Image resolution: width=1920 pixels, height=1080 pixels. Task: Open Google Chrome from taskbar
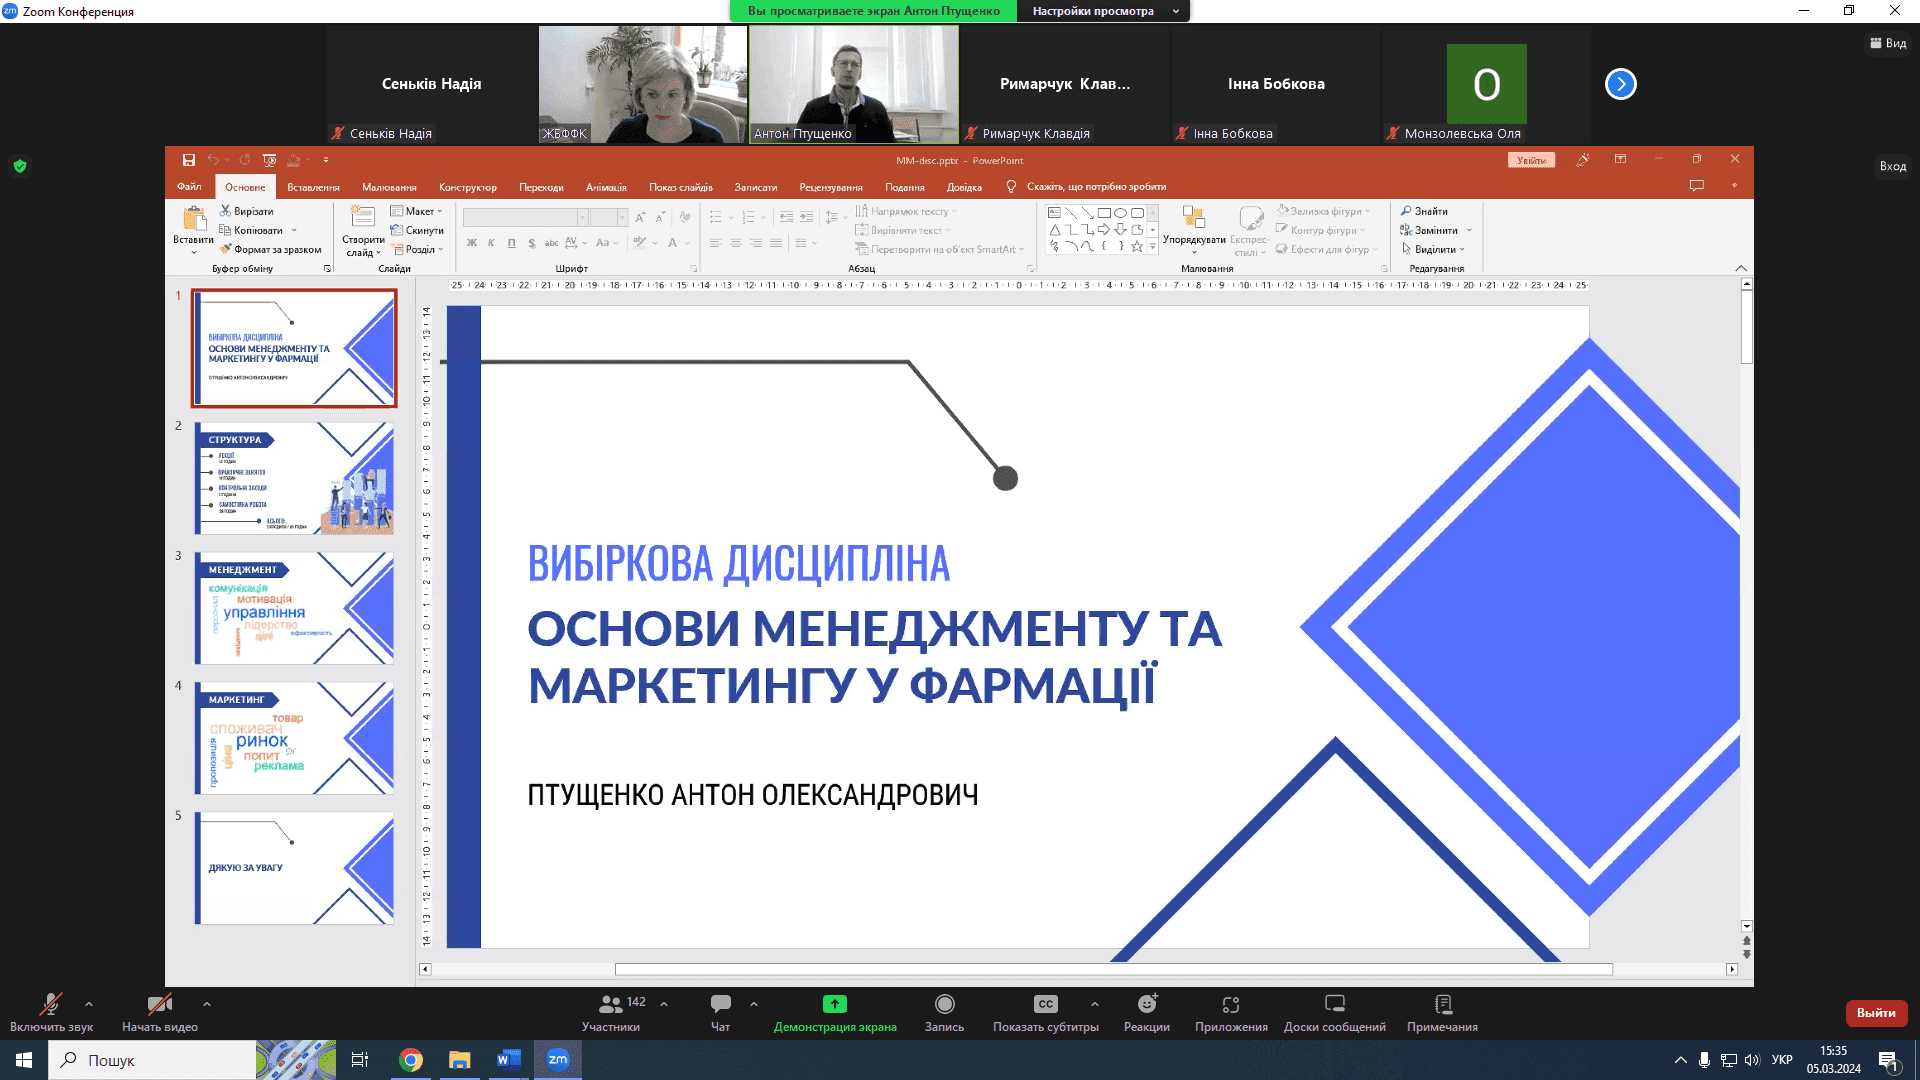[x=410, y=1060]
